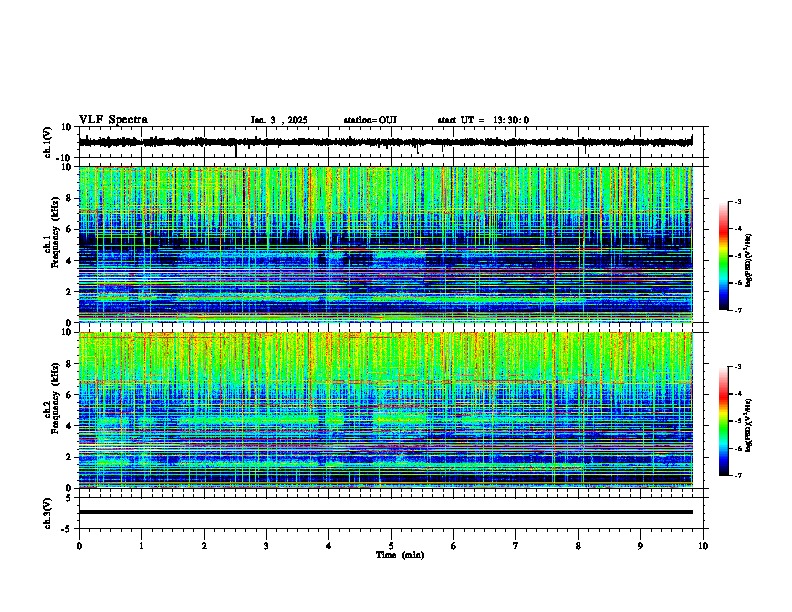Click the upper colorbar "-7" scale label
The image size is (792, 612).
pos(737,310)
